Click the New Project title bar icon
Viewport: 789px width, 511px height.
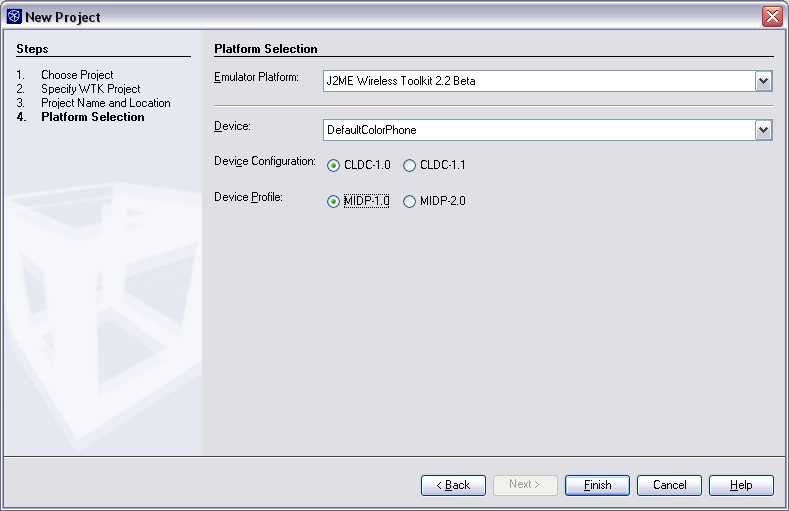(x=13, y=17)
